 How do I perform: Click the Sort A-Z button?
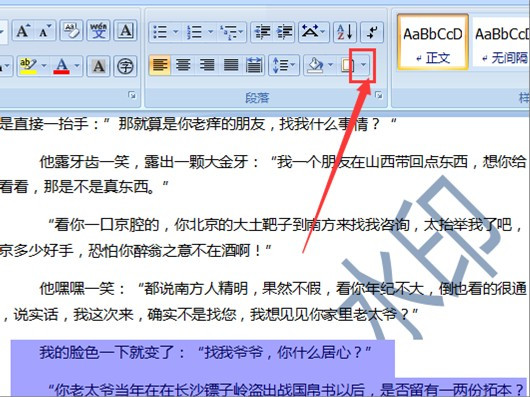point(345,32)
